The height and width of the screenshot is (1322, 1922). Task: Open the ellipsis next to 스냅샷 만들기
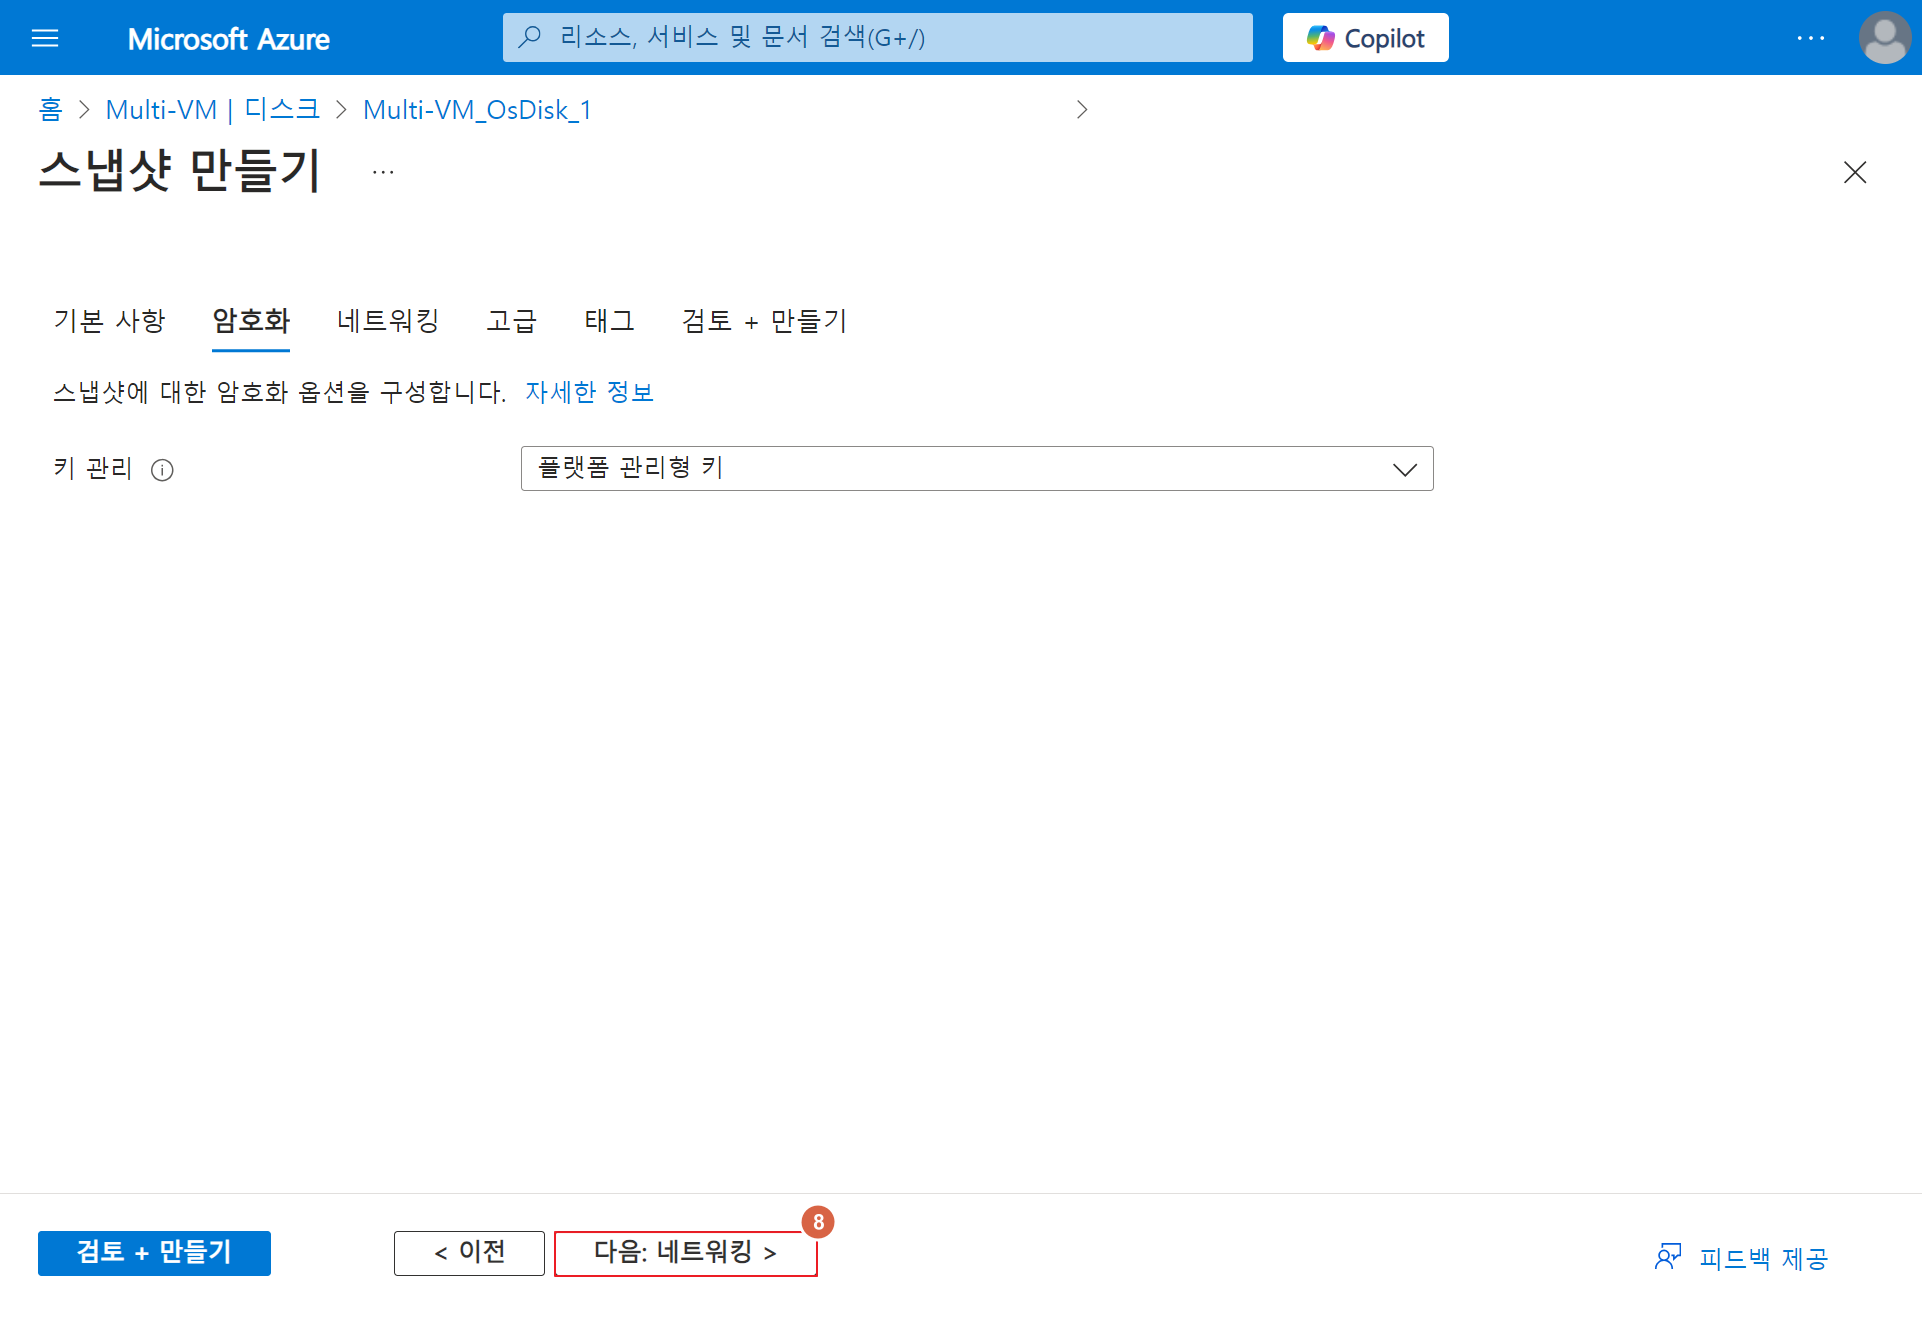coord(383,172)
